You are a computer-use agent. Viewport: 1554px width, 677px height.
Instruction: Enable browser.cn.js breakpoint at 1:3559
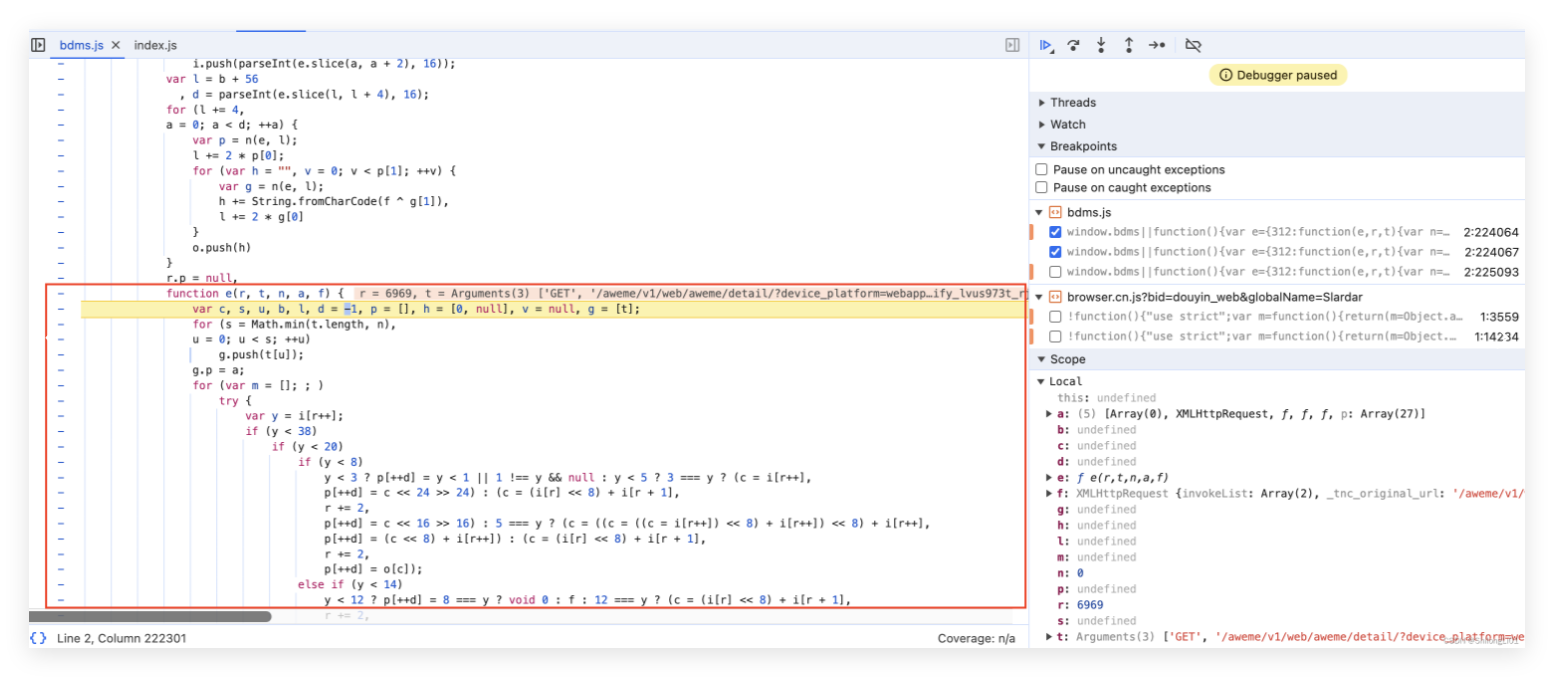point(1055,317)
